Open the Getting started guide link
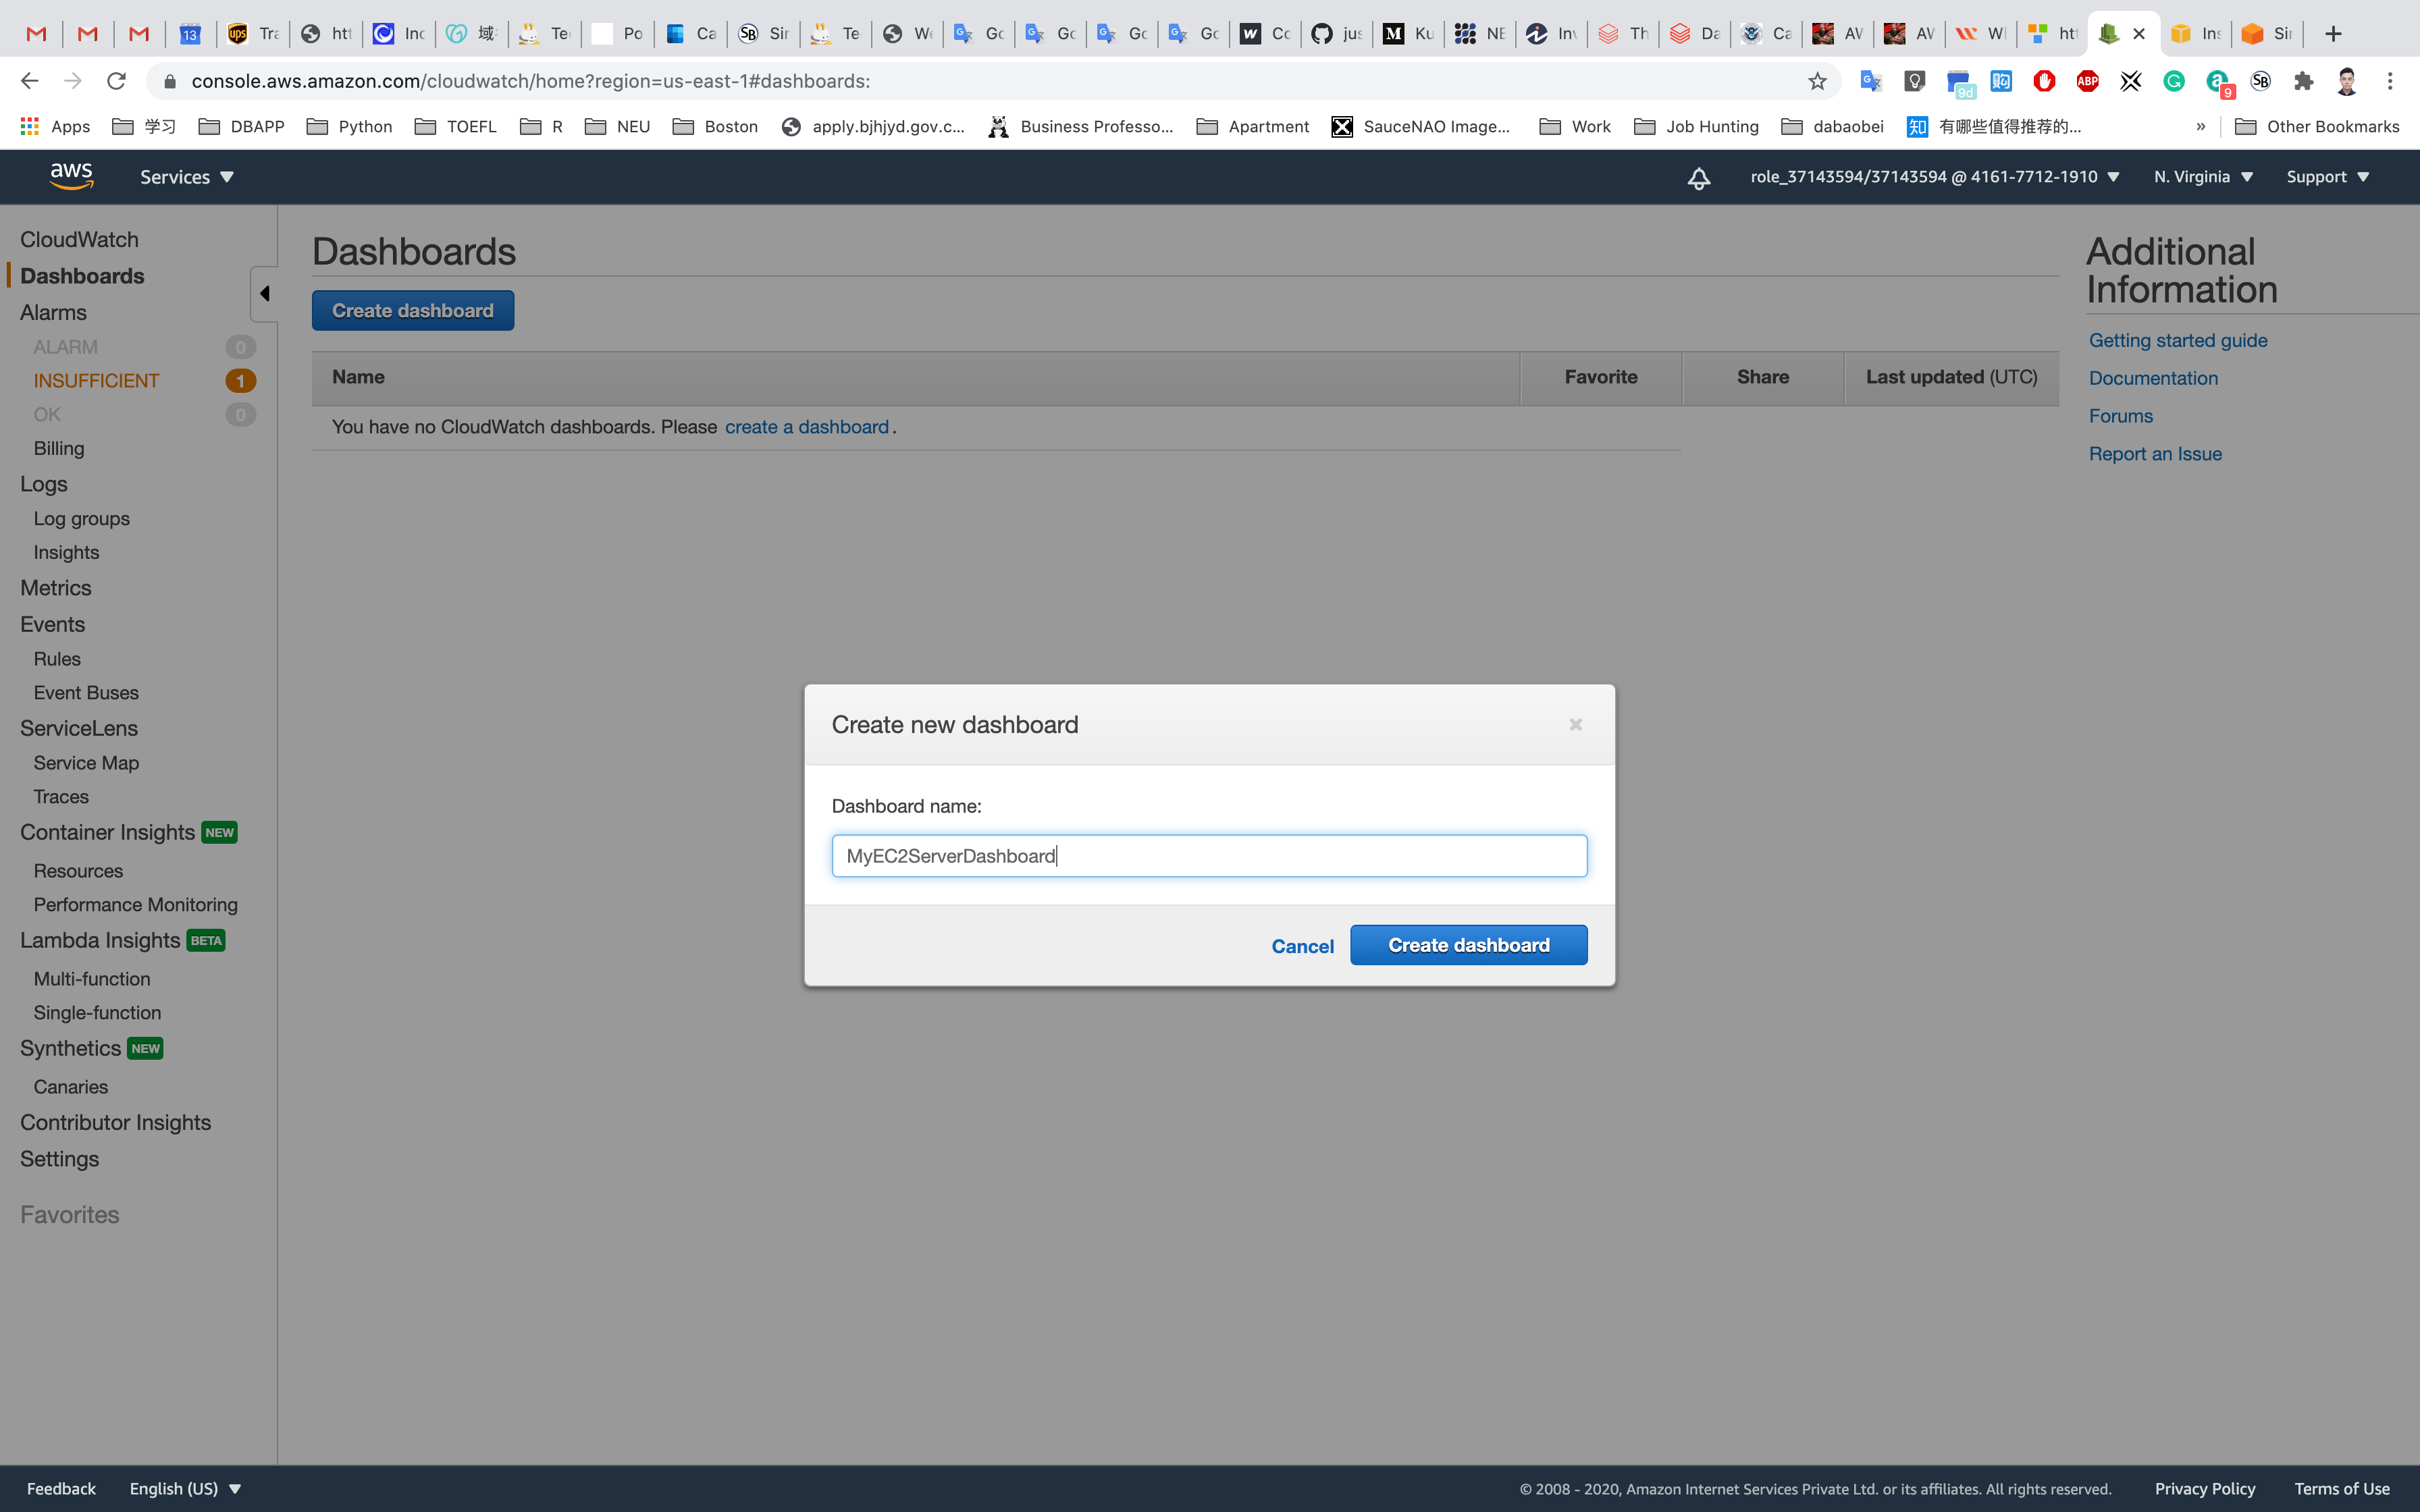2420x1512 pixels. tap(2177, 340)
